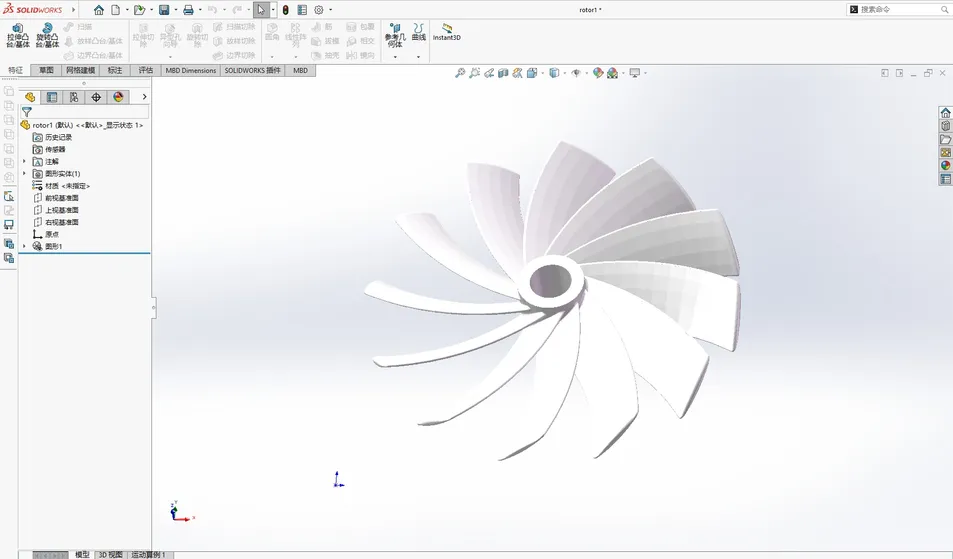Switch to the 草图 ribbon tab

(46, 71)
